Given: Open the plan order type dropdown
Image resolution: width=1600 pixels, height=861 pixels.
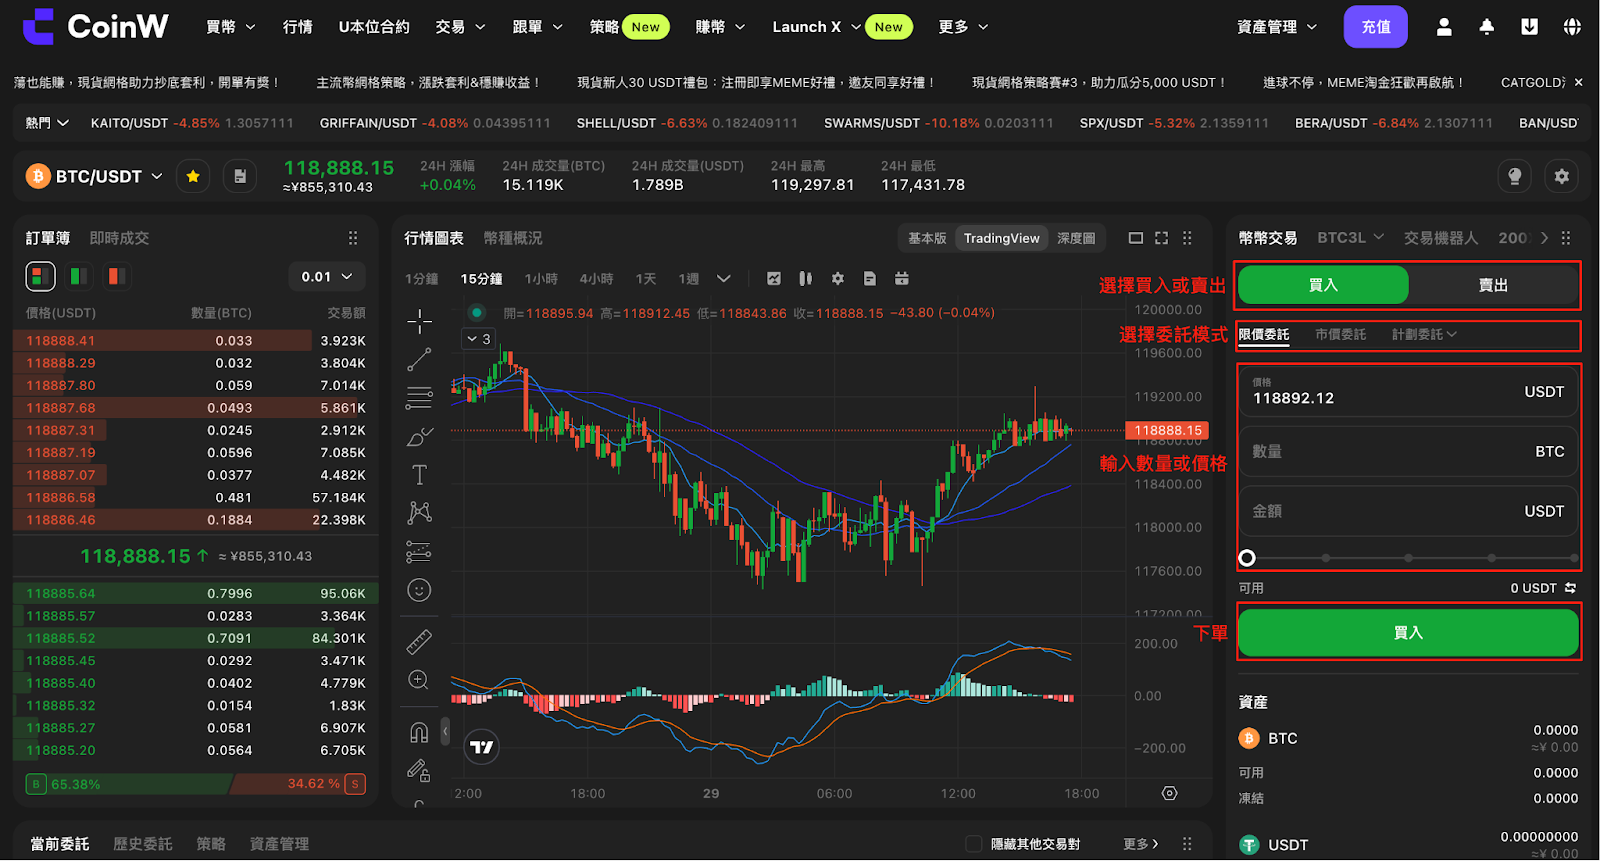Looking at the screenshot, I should [x=1424, y=334].
